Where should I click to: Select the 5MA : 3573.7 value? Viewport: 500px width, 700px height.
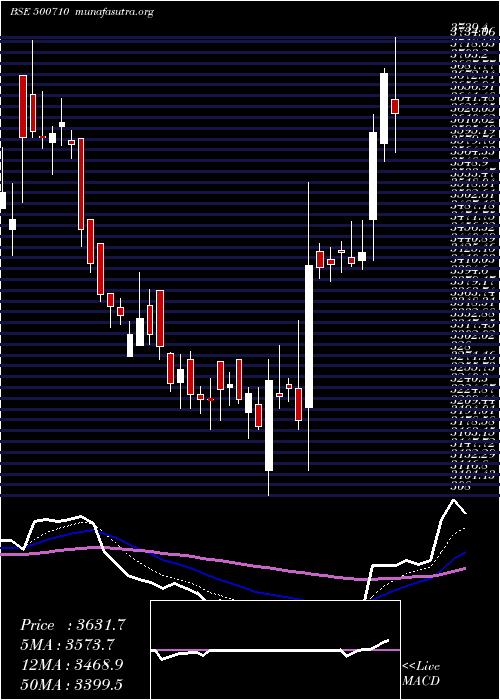click(x=68, y=645)
